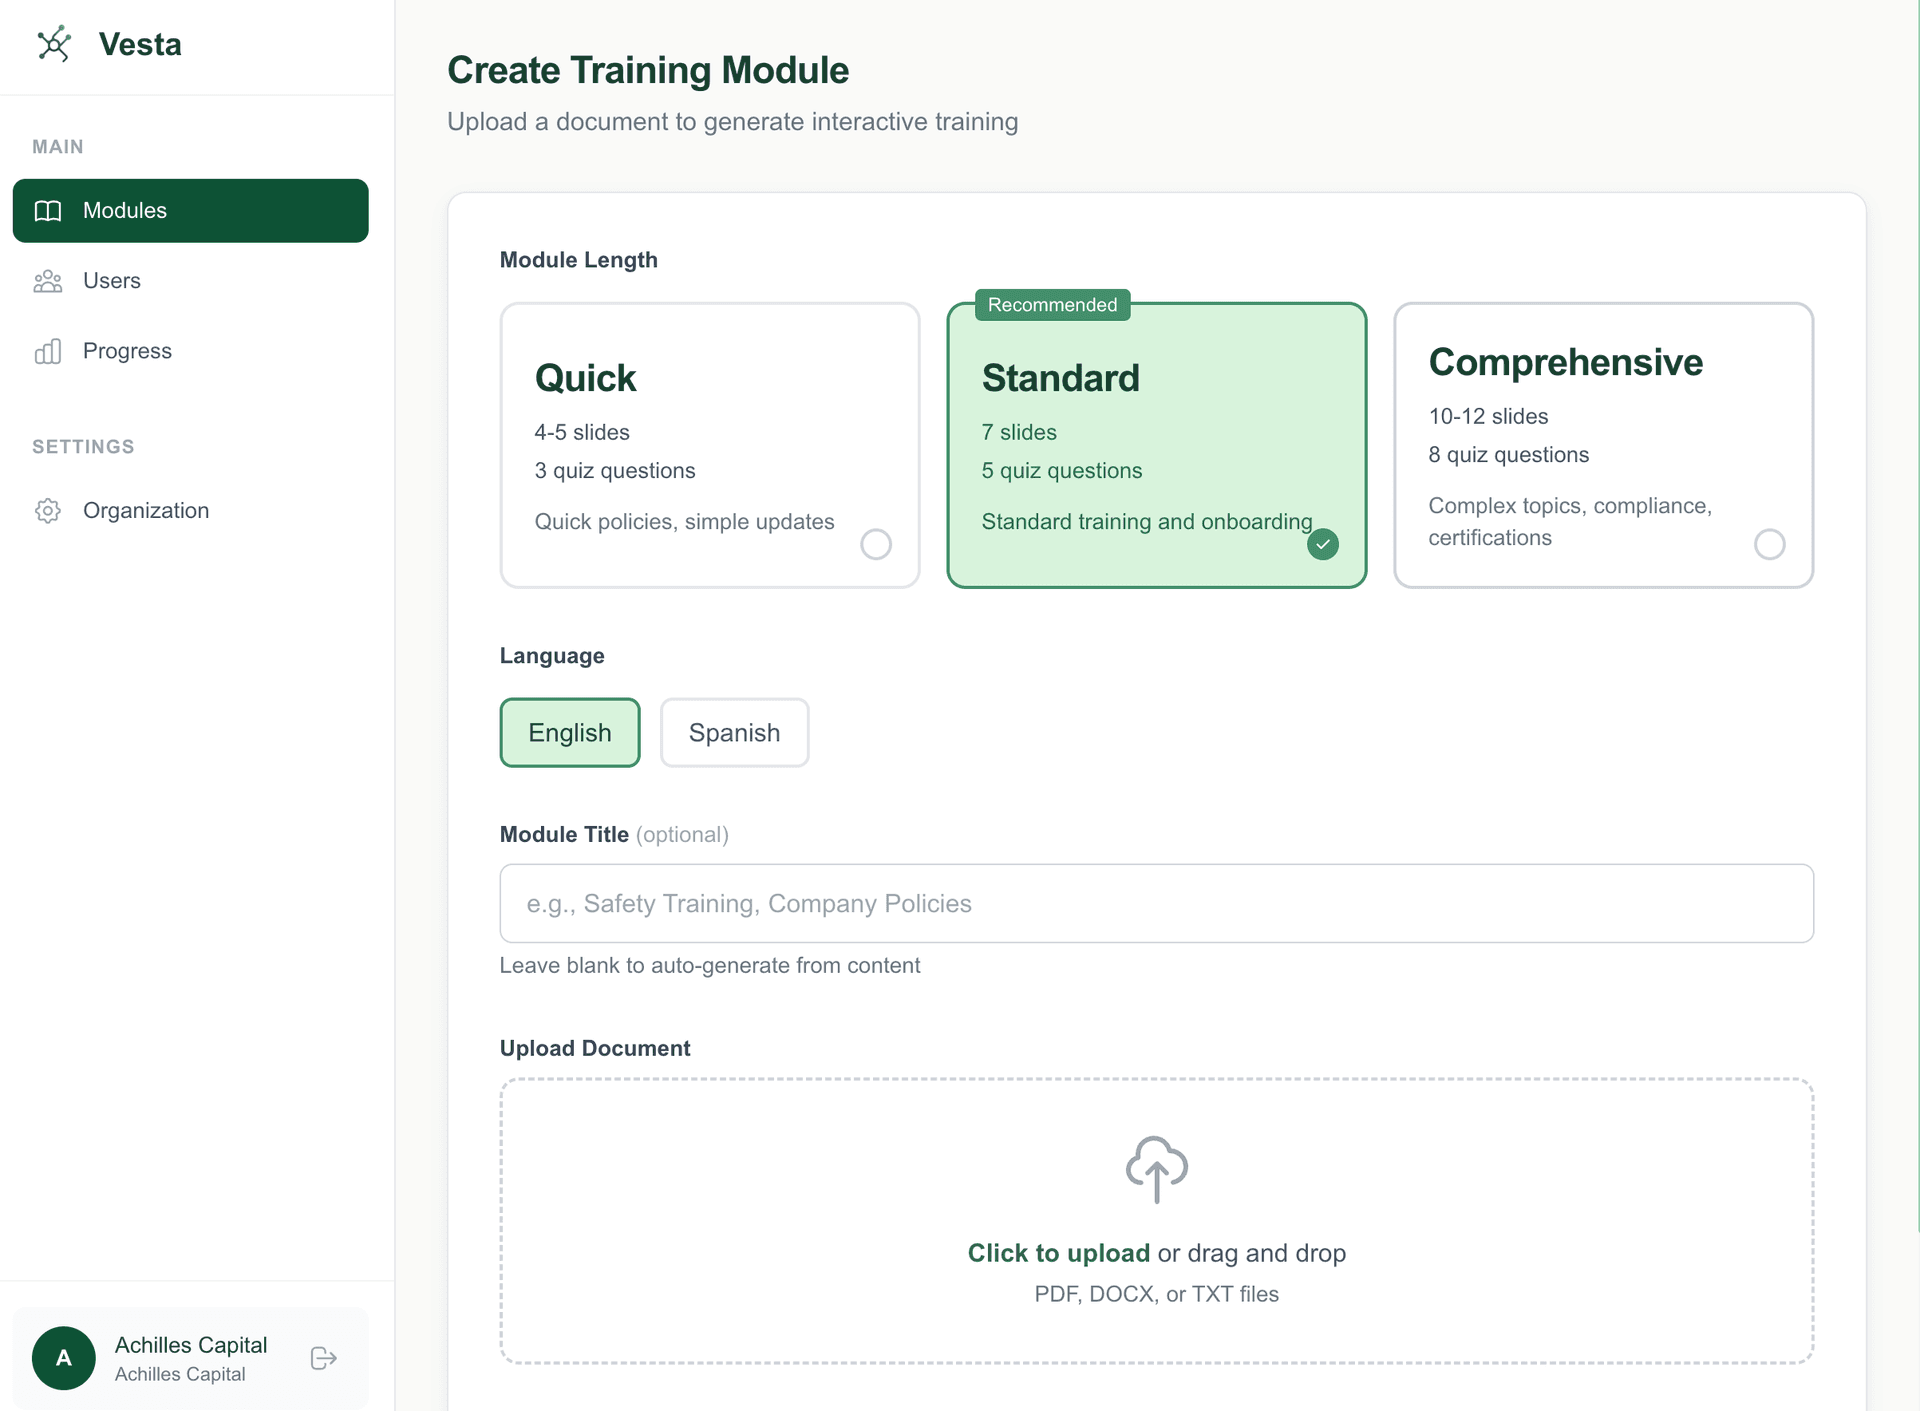The height and width of the screenshot is (1411, 1920).
Task: Click the Progress chart icon
Action: pos(48,351)
